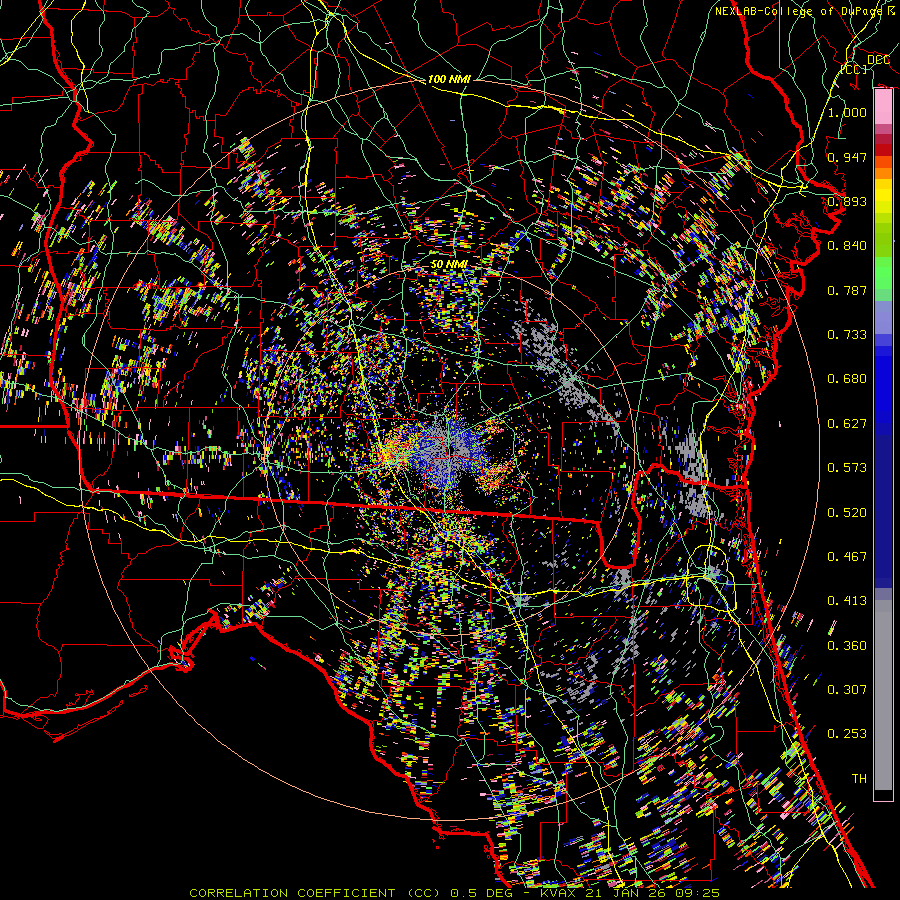The height and width of the screenshot is (900, 900).
Task: Select the 0.680 legend value
Action: pos(847,379)
